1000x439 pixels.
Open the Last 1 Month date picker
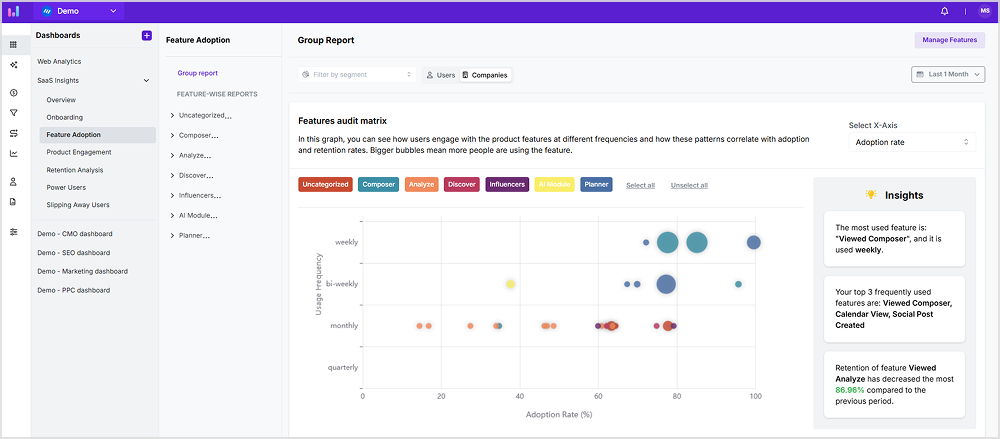948,75
